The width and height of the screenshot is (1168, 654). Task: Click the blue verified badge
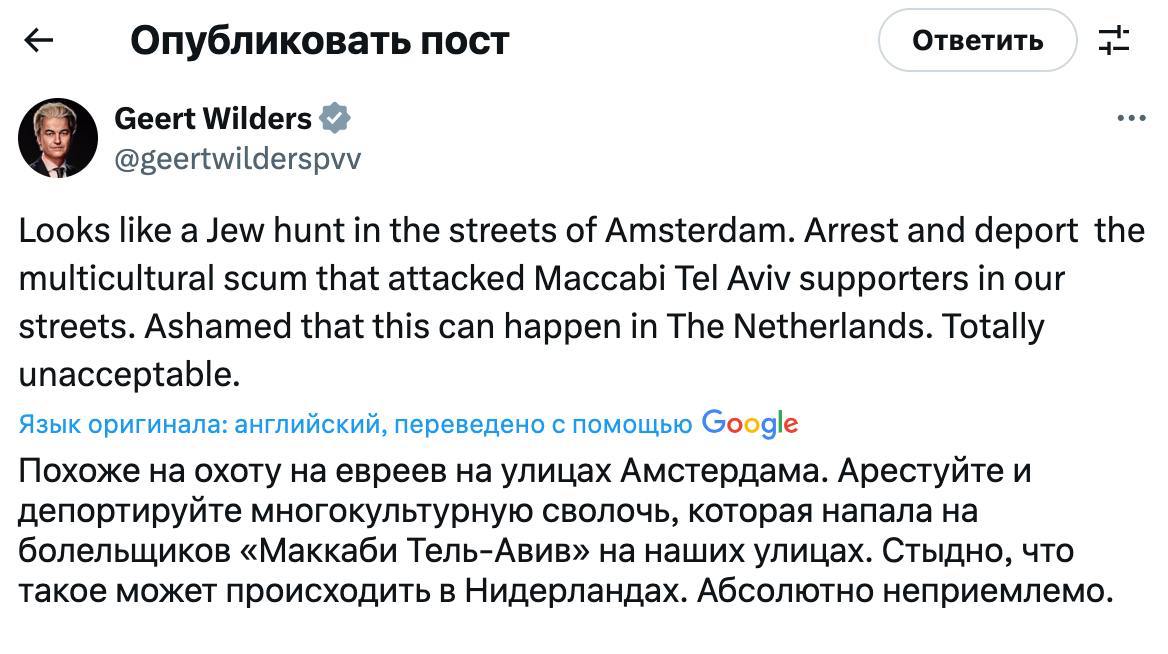(x=335, y=118)
